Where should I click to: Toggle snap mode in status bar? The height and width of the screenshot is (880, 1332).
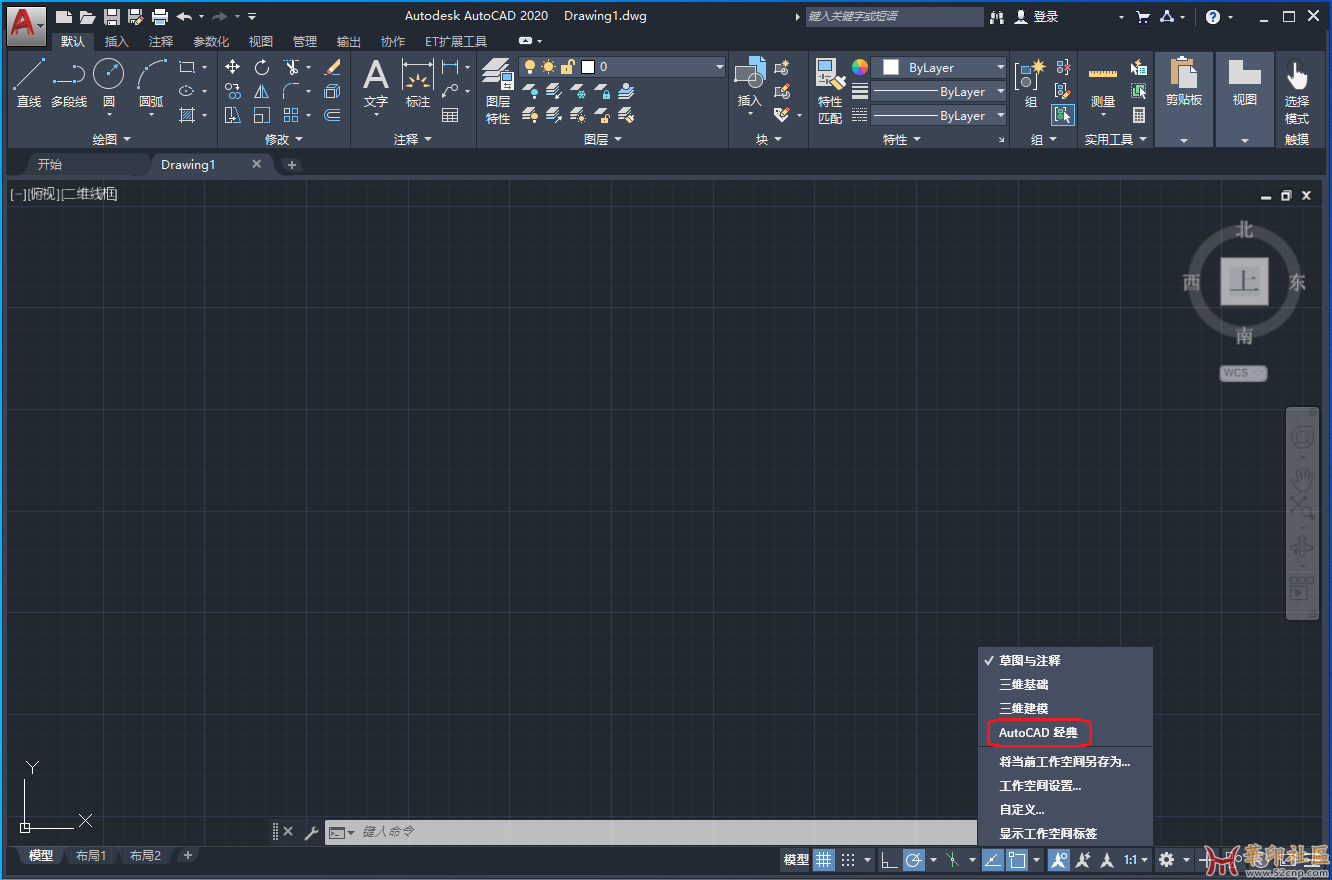pyautogui.click(x=848, y=860)
